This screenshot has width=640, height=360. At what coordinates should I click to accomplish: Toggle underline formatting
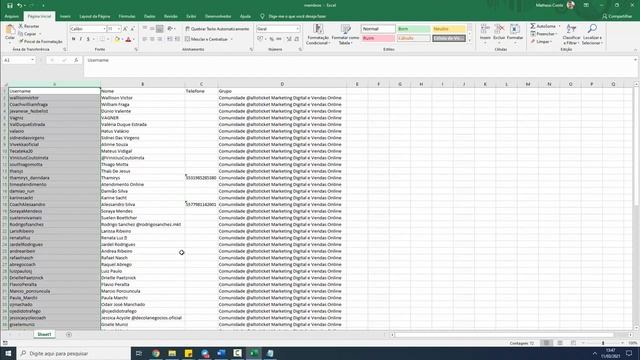coord(88,39)
